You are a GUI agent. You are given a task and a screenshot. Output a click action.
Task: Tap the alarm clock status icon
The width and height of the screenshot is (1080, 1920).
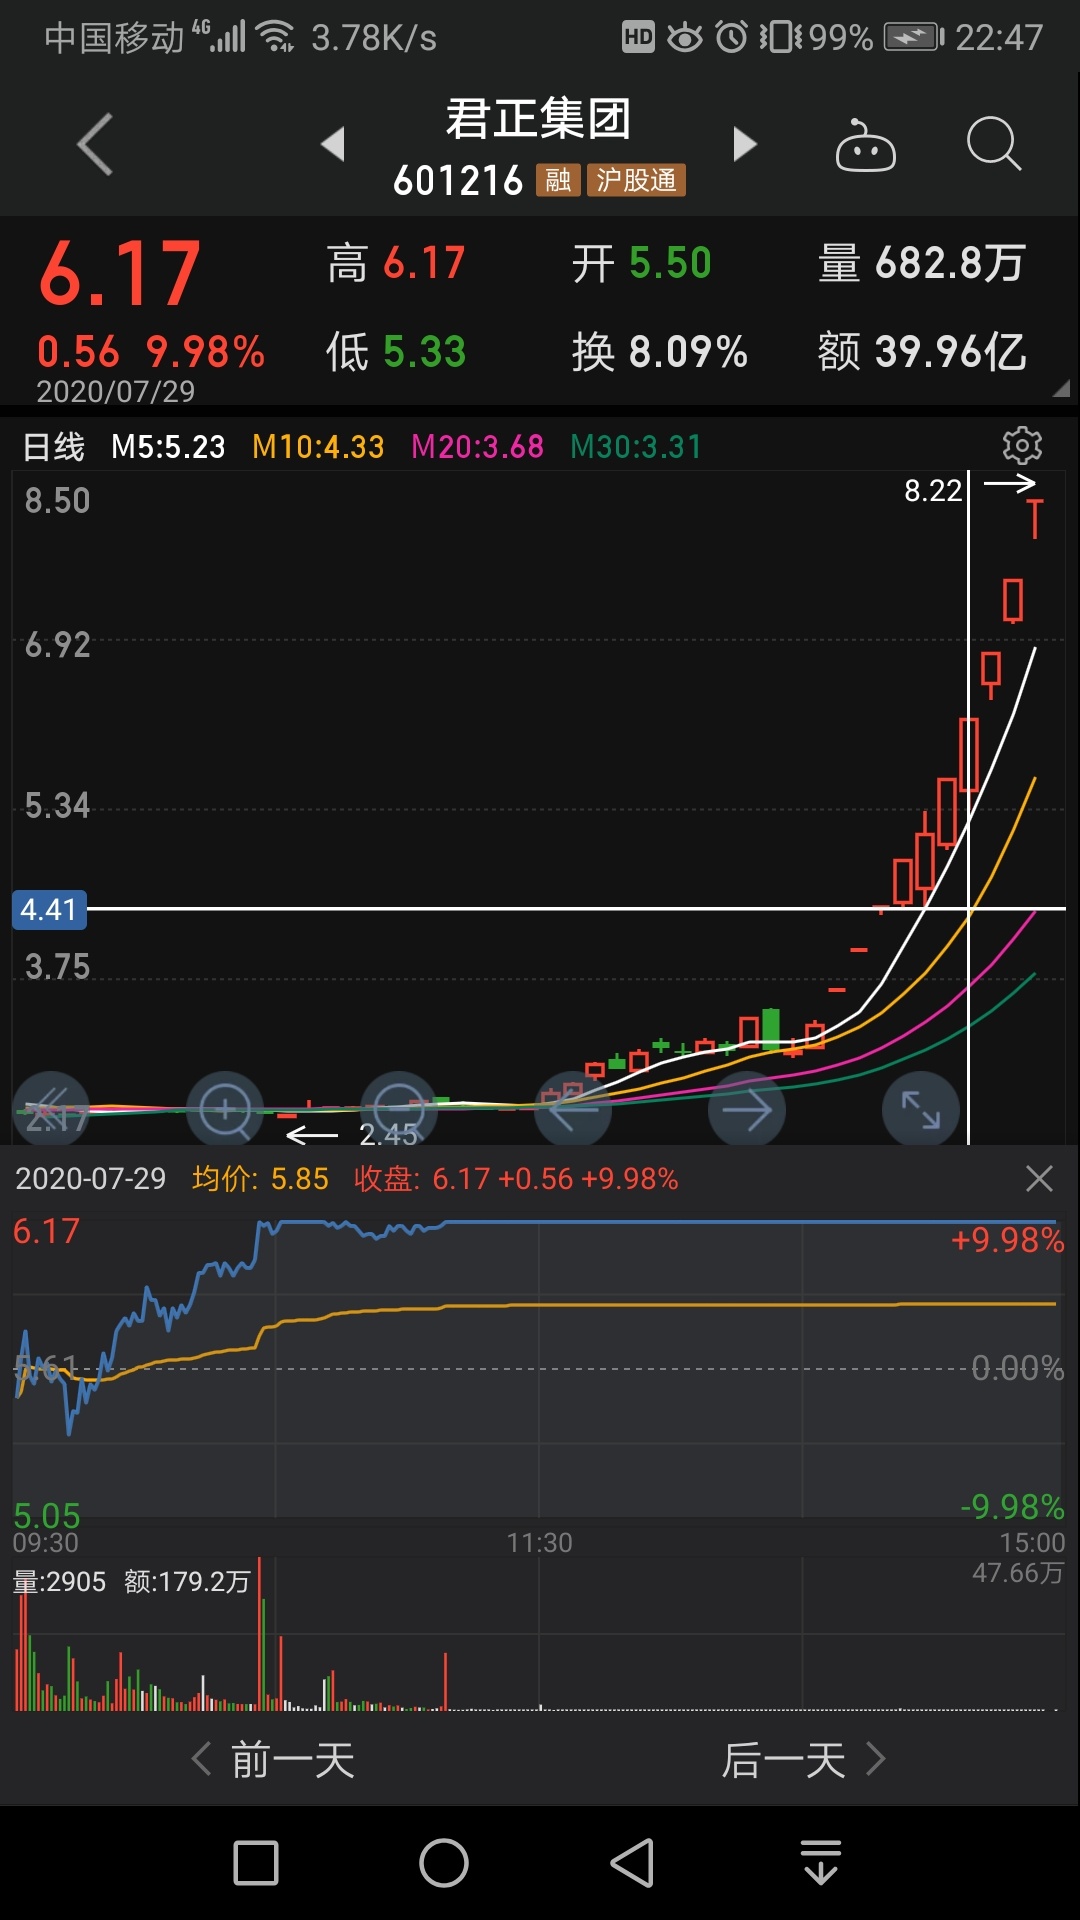click(x=732, y=38)
